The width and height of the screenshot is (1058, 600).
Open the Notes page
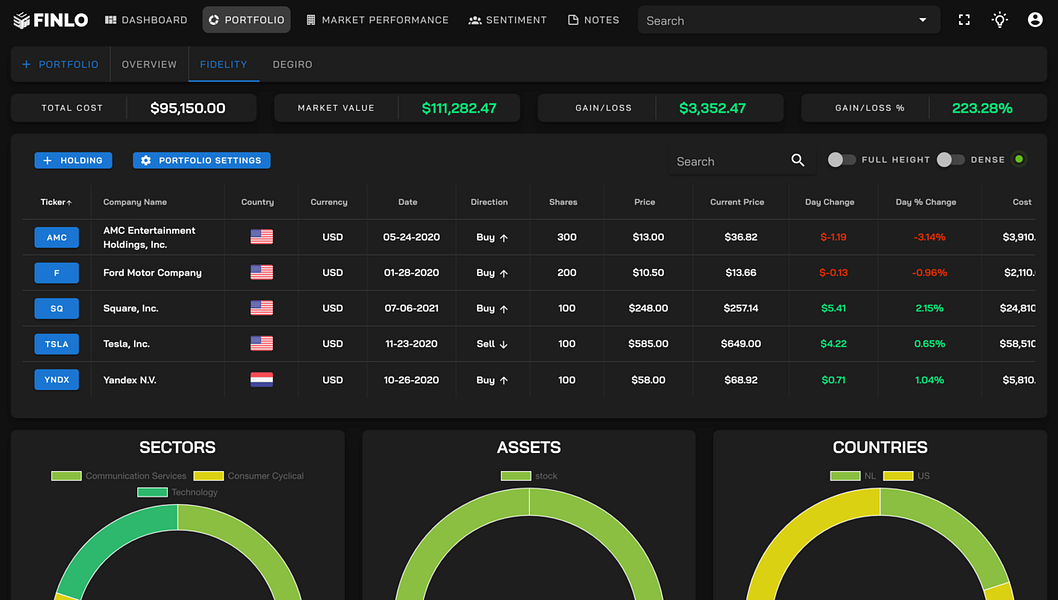pos(594,20)
